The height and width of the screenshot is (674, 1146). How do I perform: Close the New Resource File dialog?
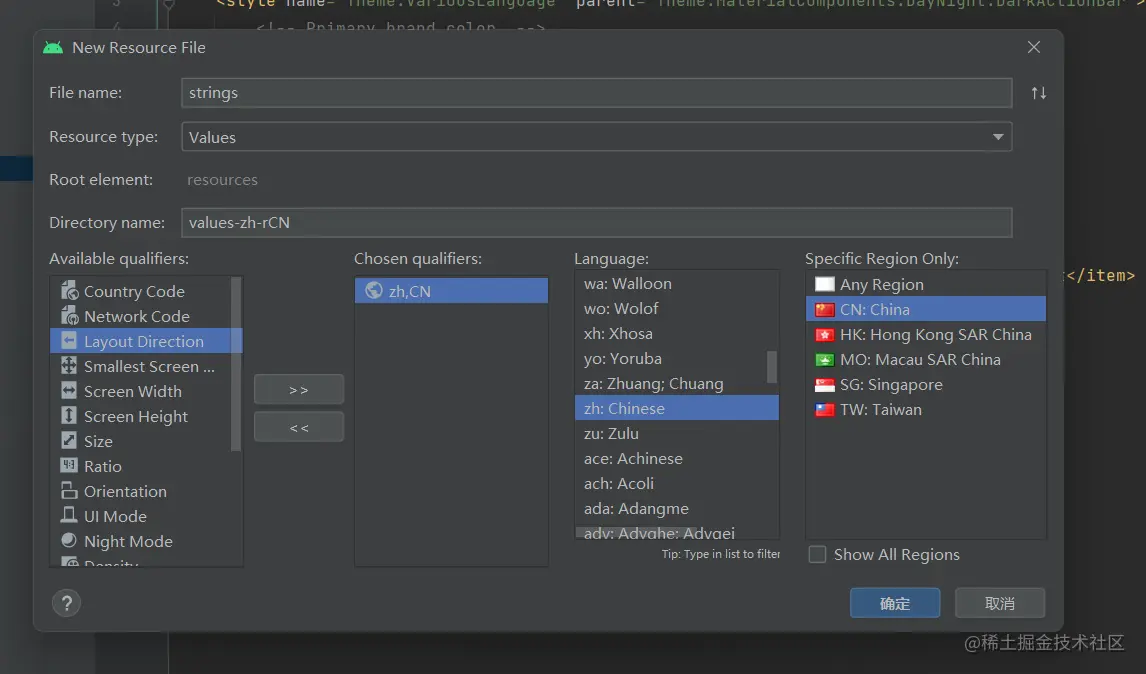pyautogui.click(x=1033, y=47)
